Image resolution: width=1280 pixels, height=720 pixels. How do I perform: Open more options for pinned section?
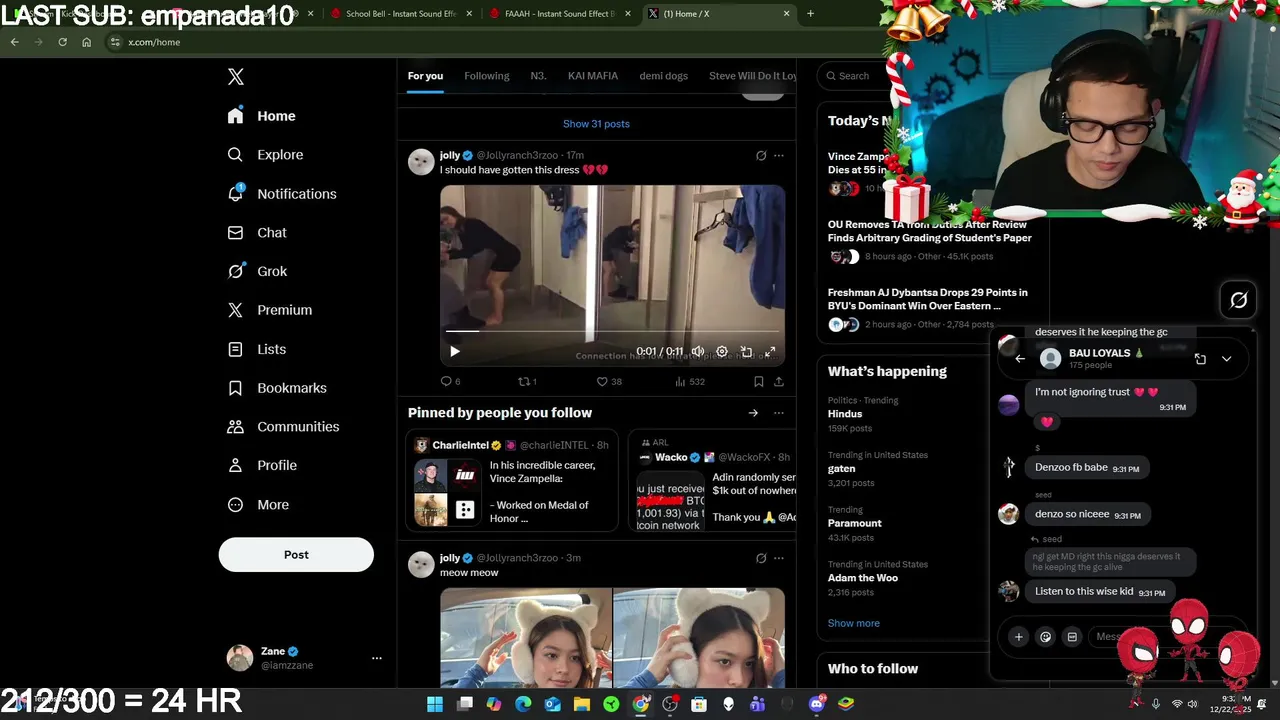click(x=778, y=413)
